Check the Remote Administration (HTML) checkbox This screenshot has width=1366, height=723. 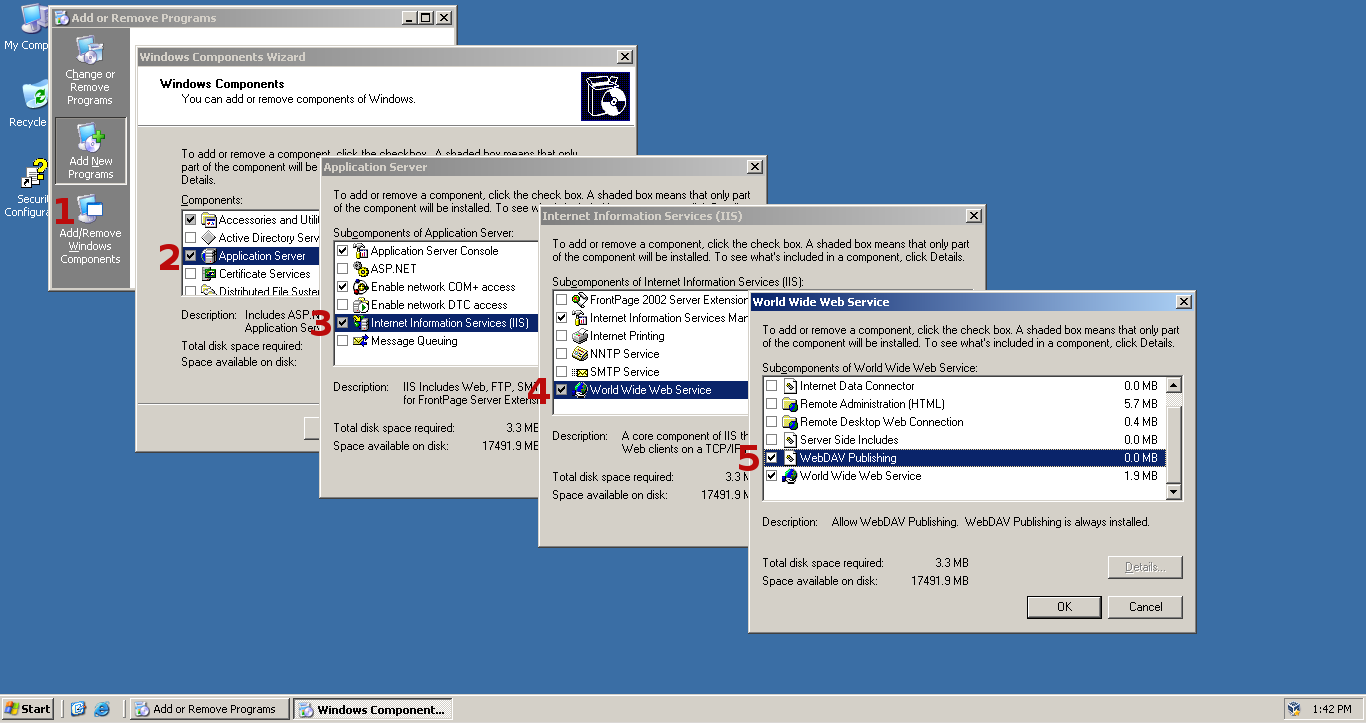[771, 404]
